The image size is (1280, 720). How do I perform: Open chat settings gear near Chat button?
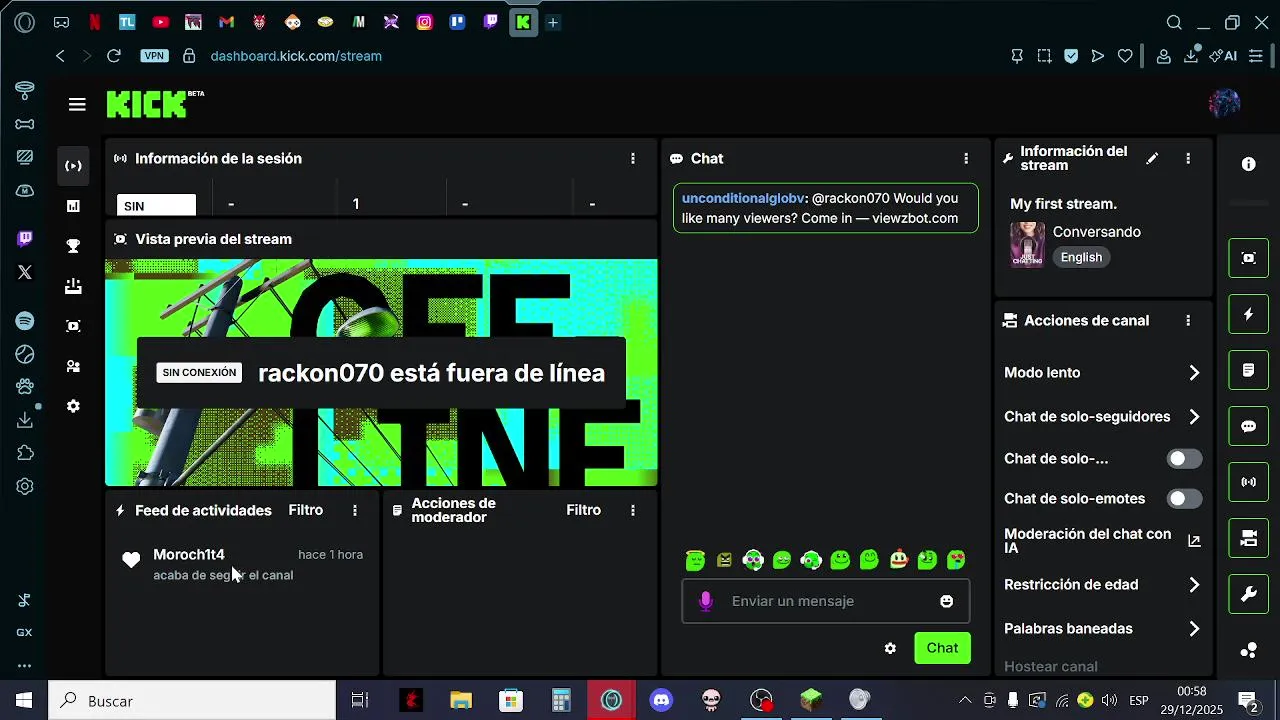tap(890, 648)
